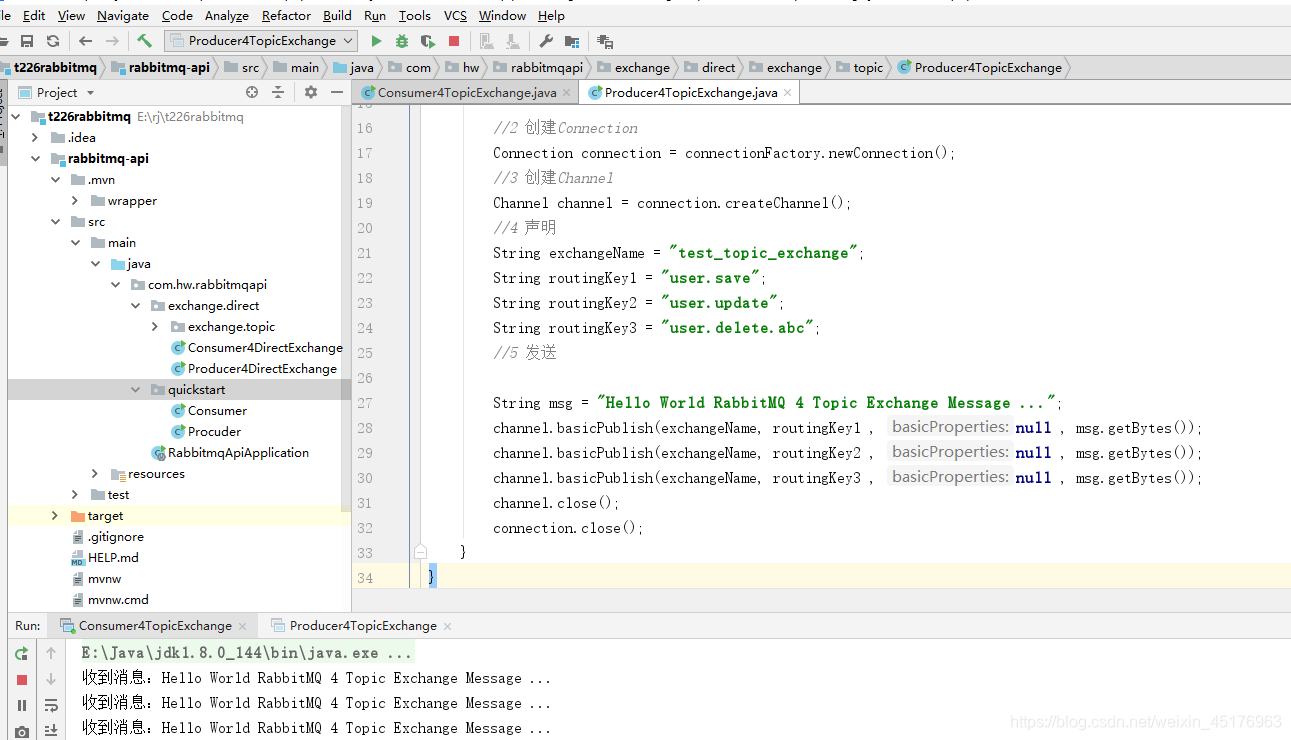Toggle scroll to end in Run console
The height and width of the screenshot is (740, 1291).
[51, 731]
